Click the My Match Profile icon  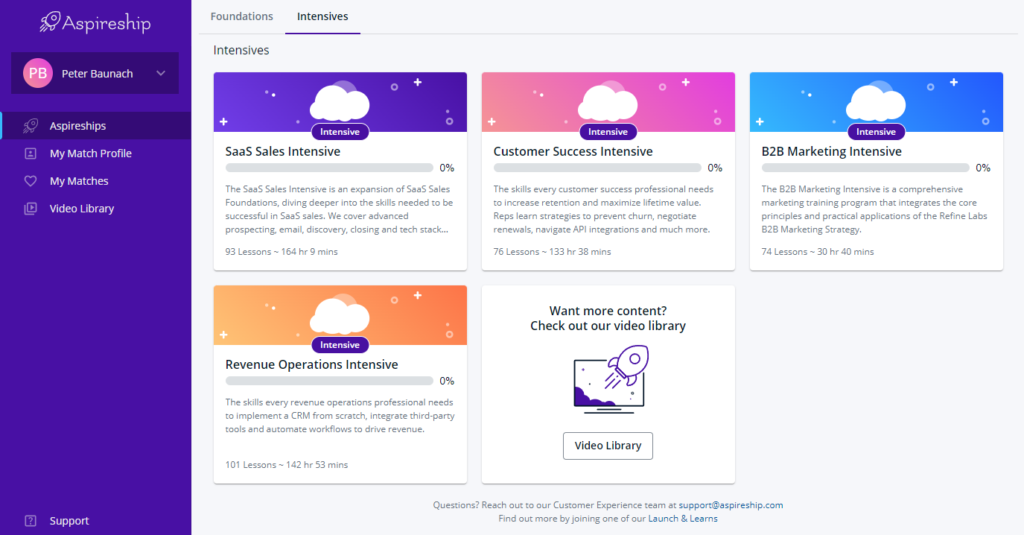[31, 154]
